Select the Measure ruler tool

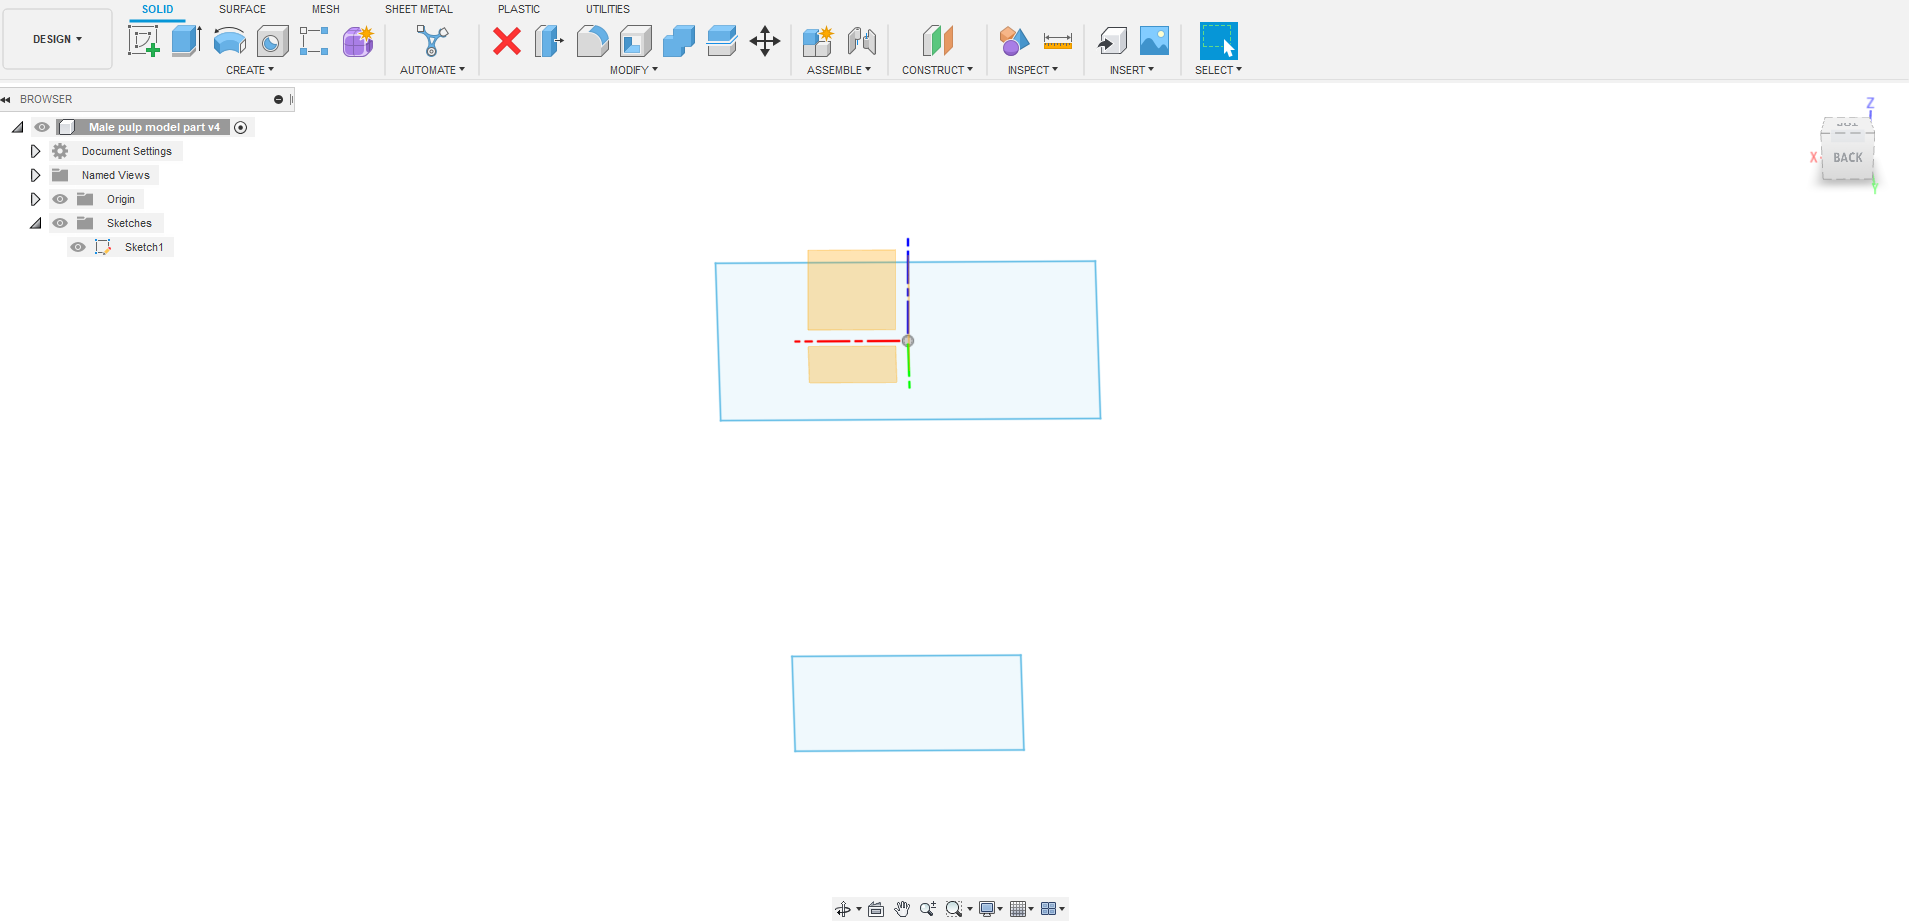[x=1057, y=41]
